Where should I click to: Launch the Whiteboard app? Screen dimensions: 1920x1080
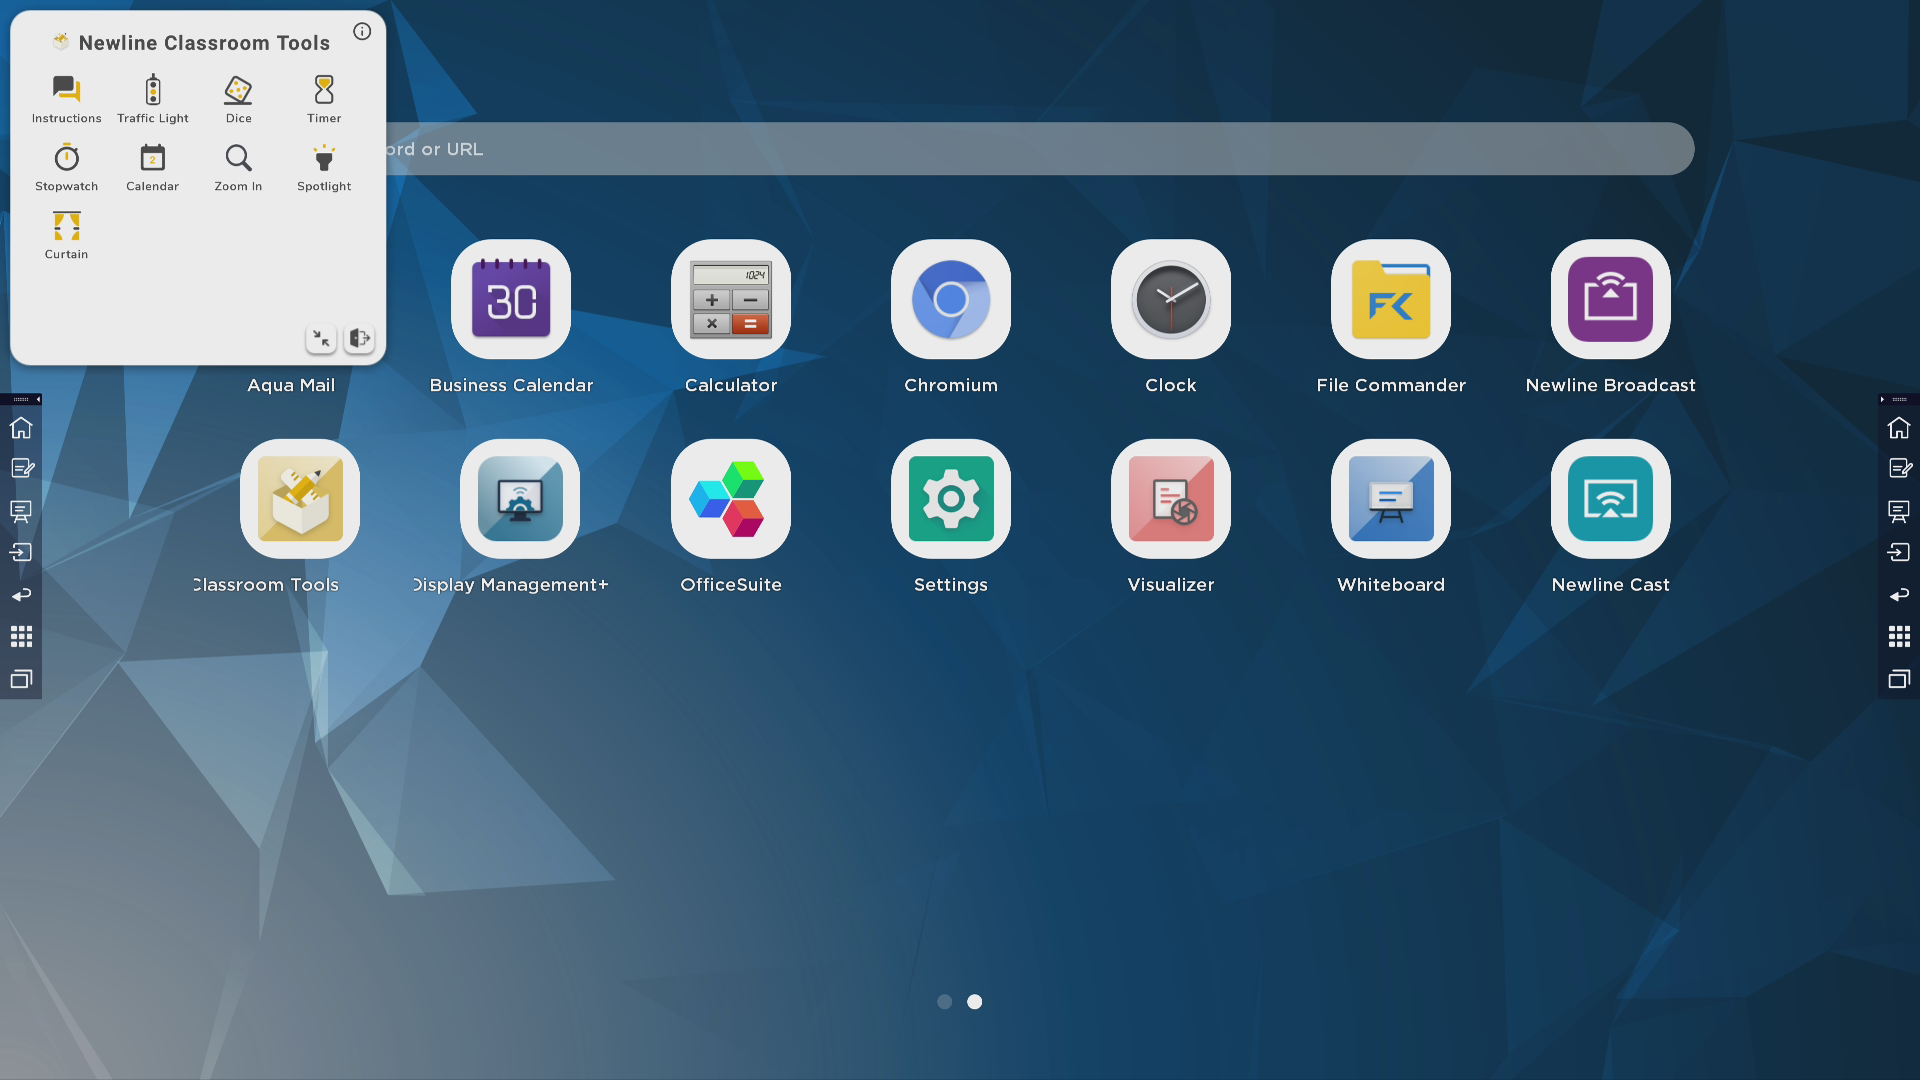click(1390, 499)
